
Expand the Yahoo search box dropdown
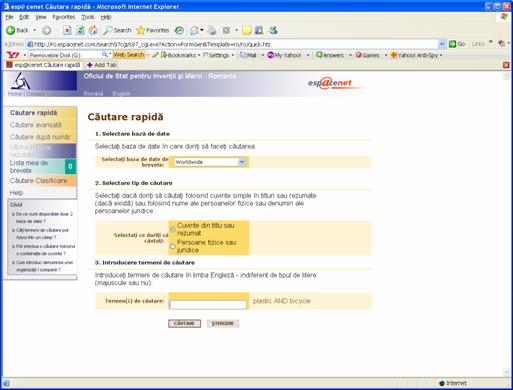110,54
